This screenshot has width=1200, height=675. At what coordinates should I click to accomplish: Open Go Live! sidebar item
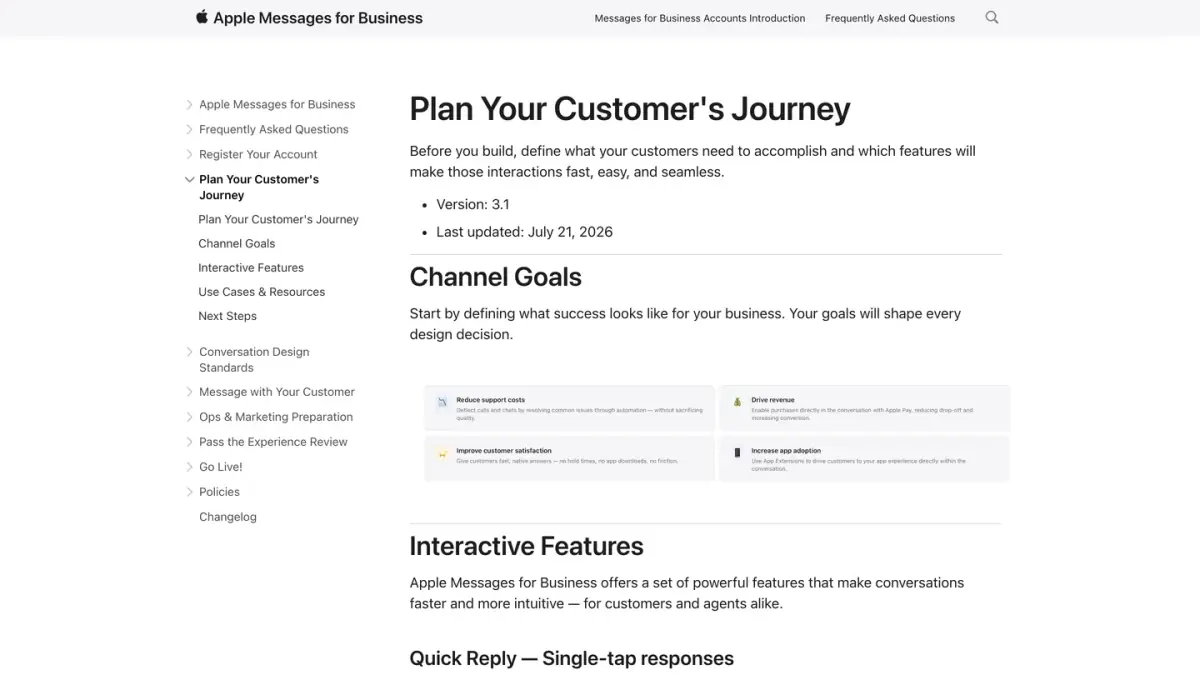pyautogui.click(x=221, y=467)
